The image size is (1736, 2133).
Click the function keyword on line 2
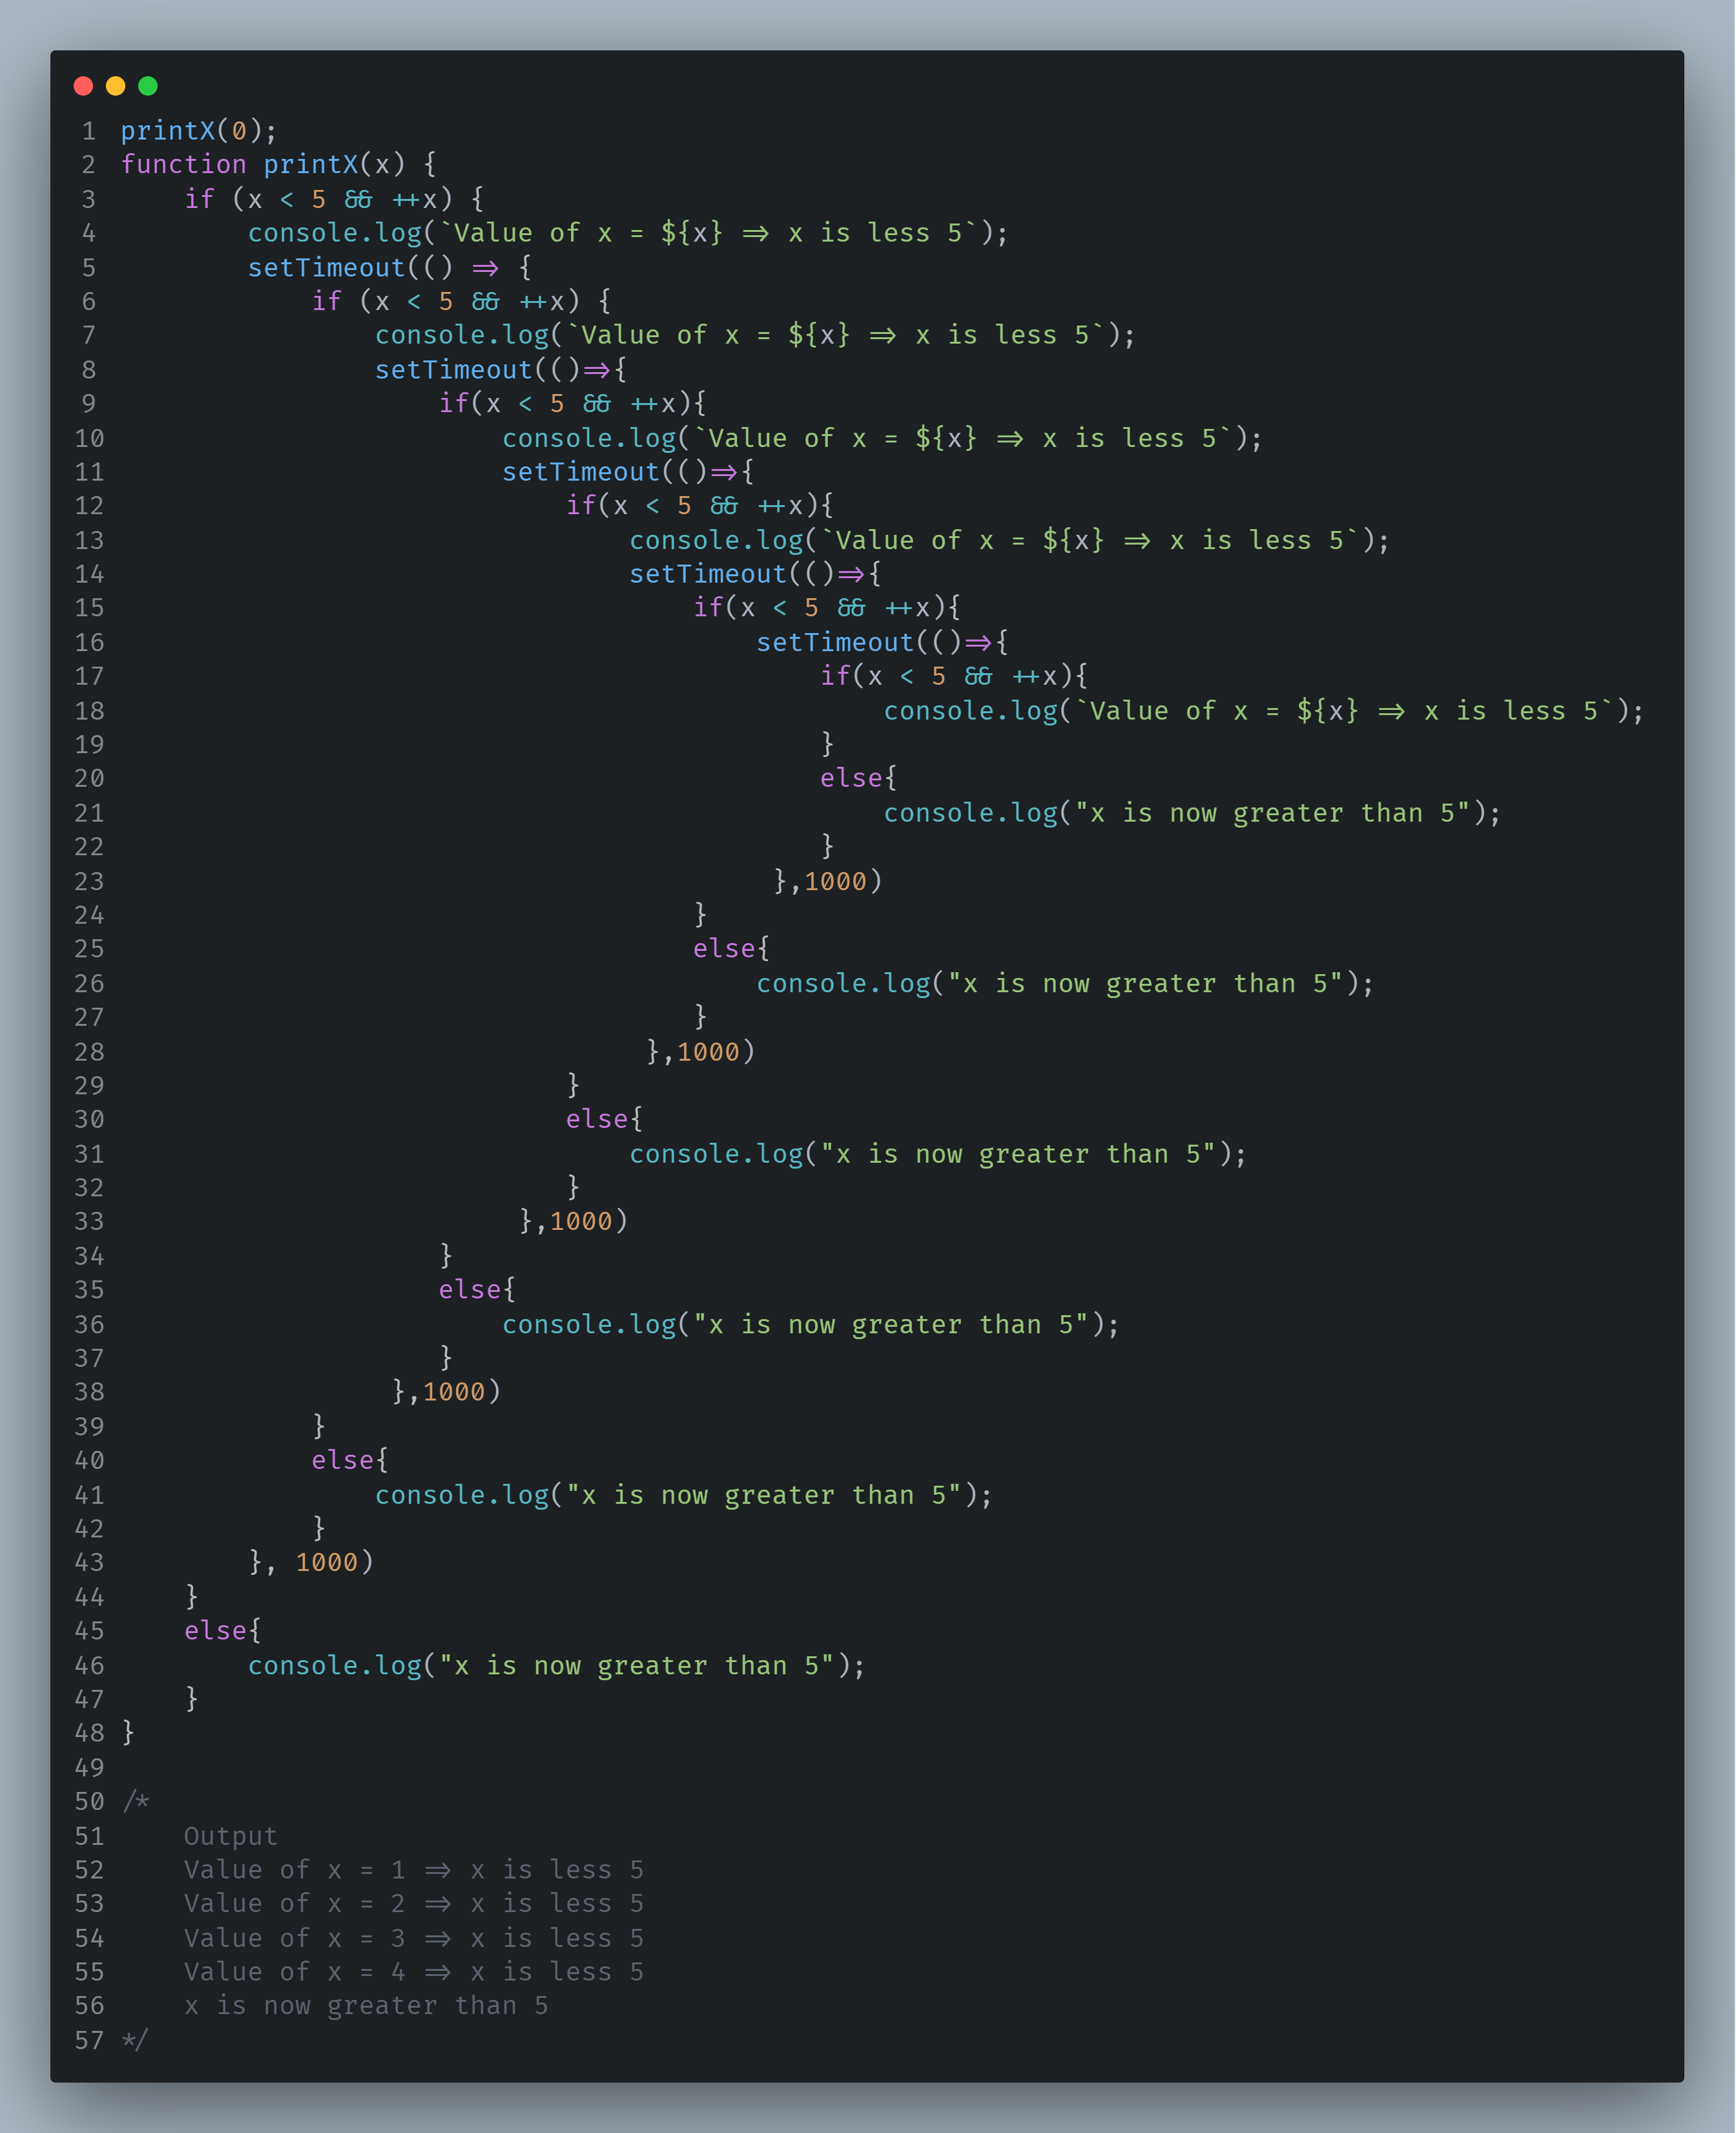point(183,164)
